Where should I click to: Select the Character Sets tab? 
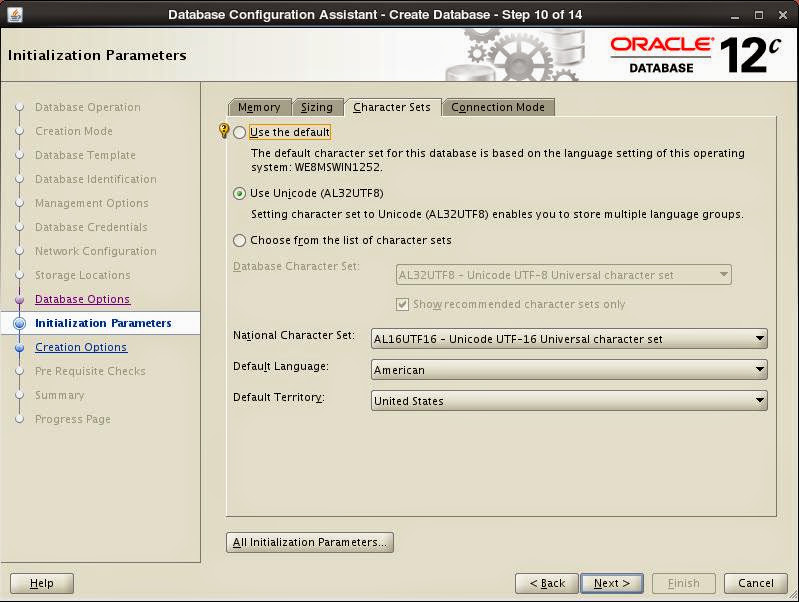(x=392, y=108)
